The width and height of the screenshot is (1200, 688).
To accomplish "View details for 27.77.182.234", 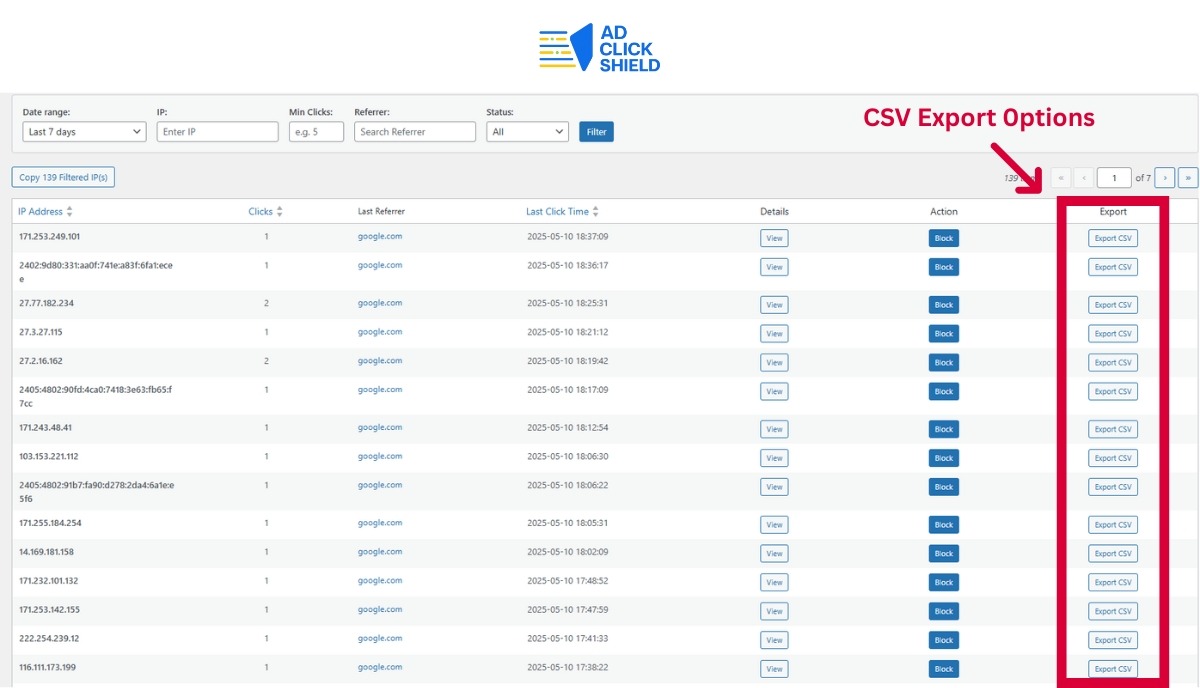I will tap(774, 305).
